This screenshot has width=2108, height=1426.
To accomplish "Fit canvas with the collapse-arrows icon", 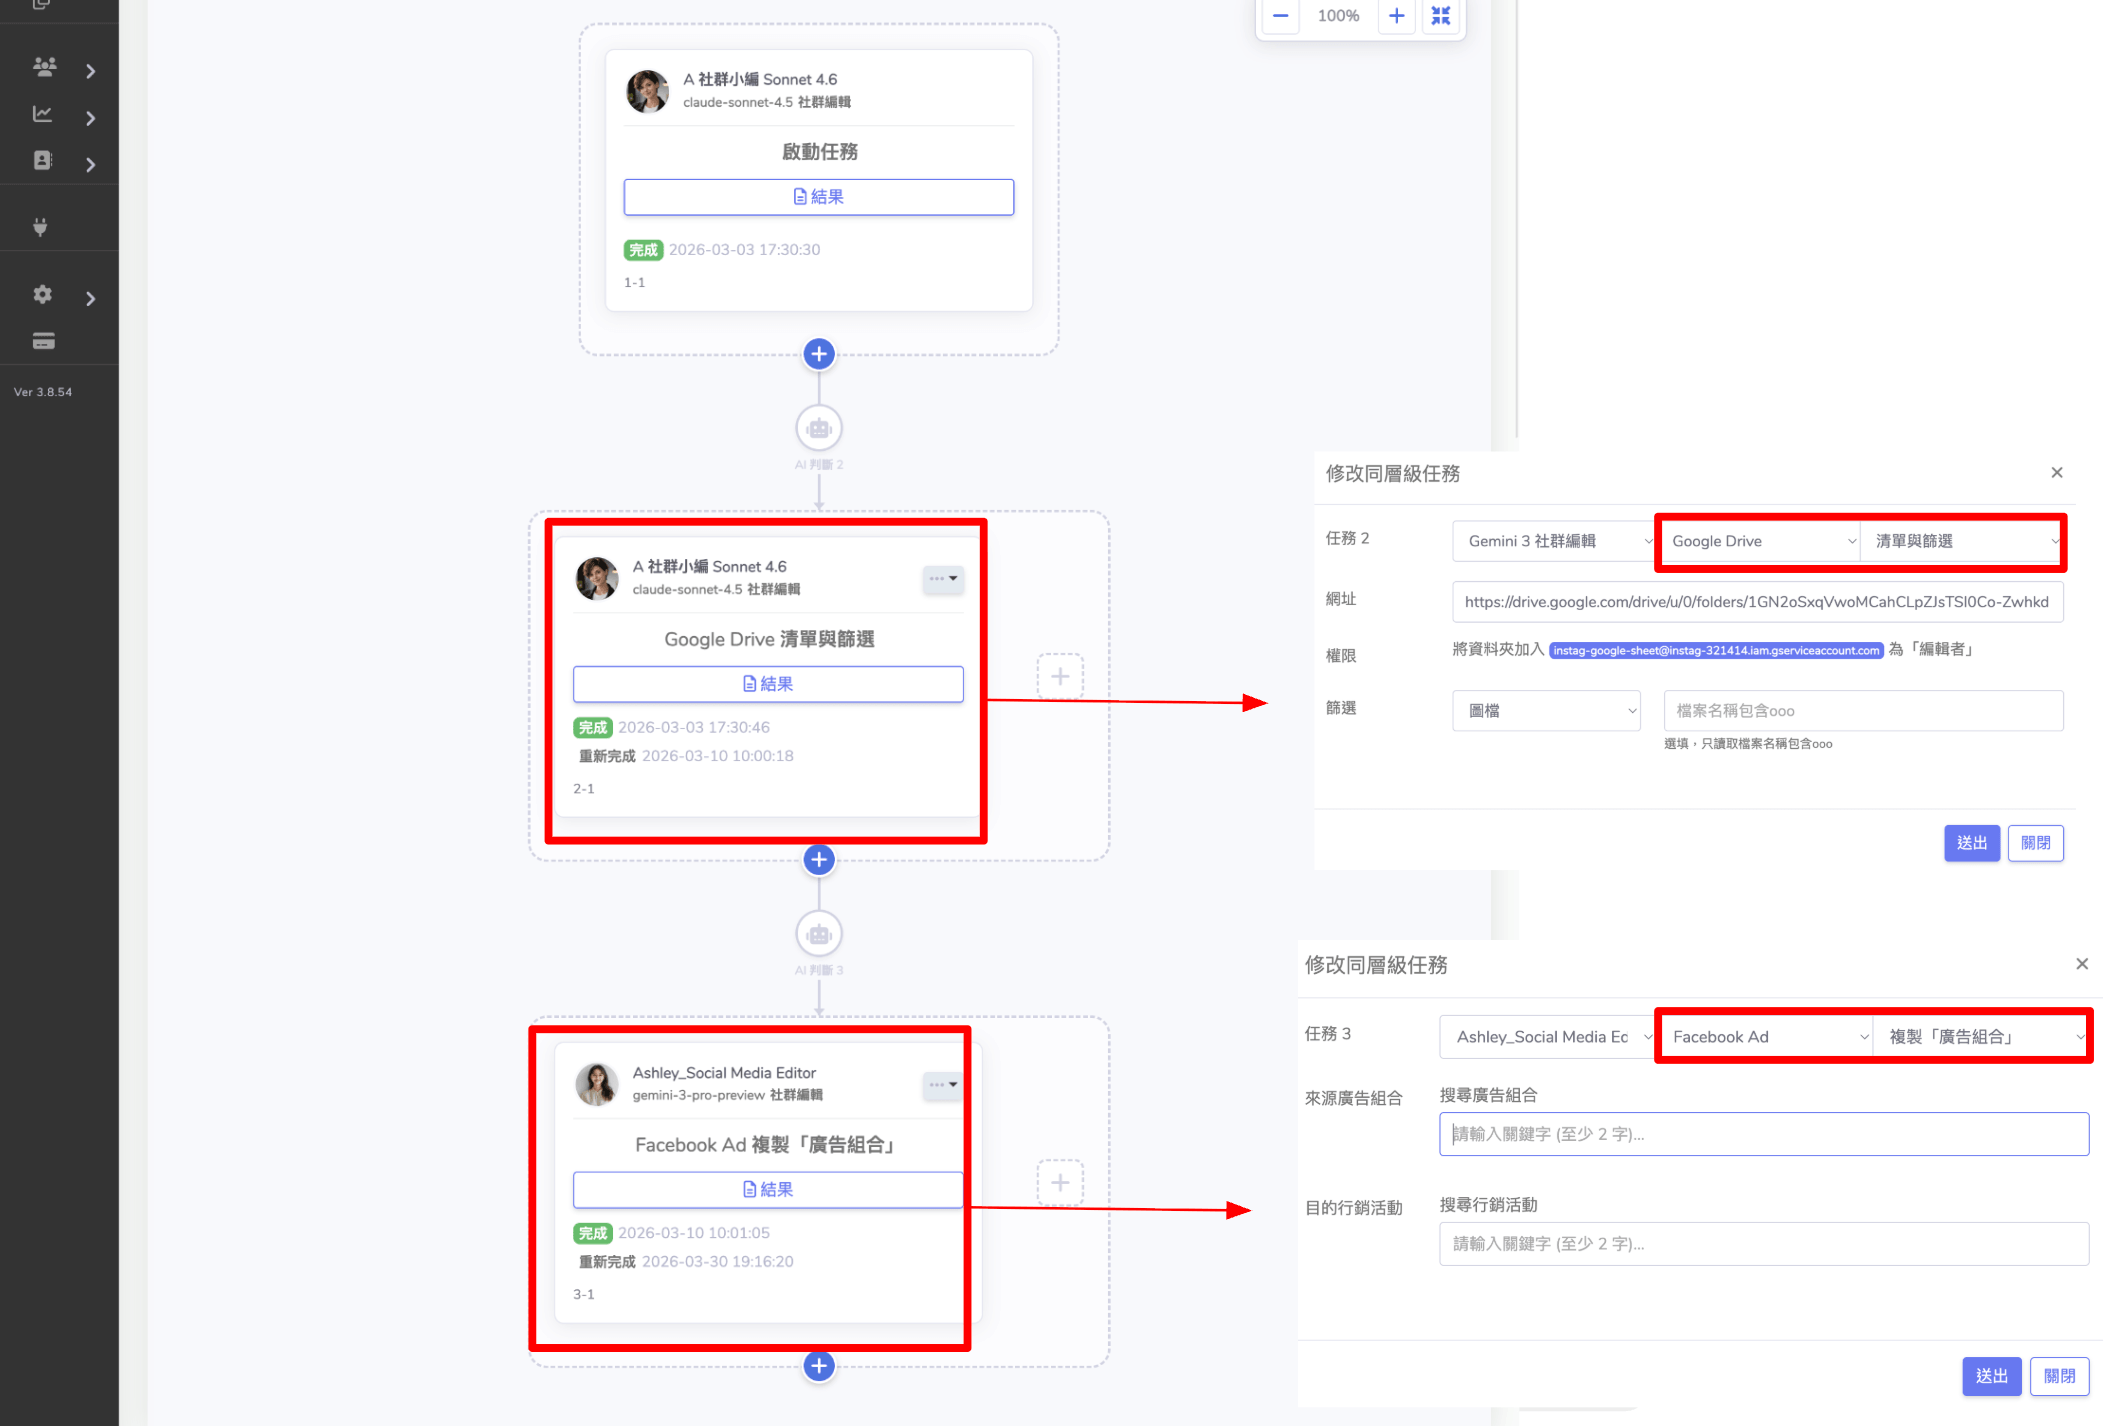I will point(1440,16).
